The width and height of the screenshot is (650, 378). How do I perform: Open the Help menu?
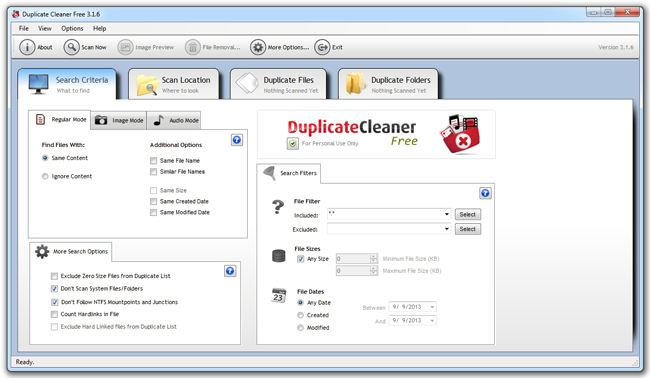(x=99, y=28)
